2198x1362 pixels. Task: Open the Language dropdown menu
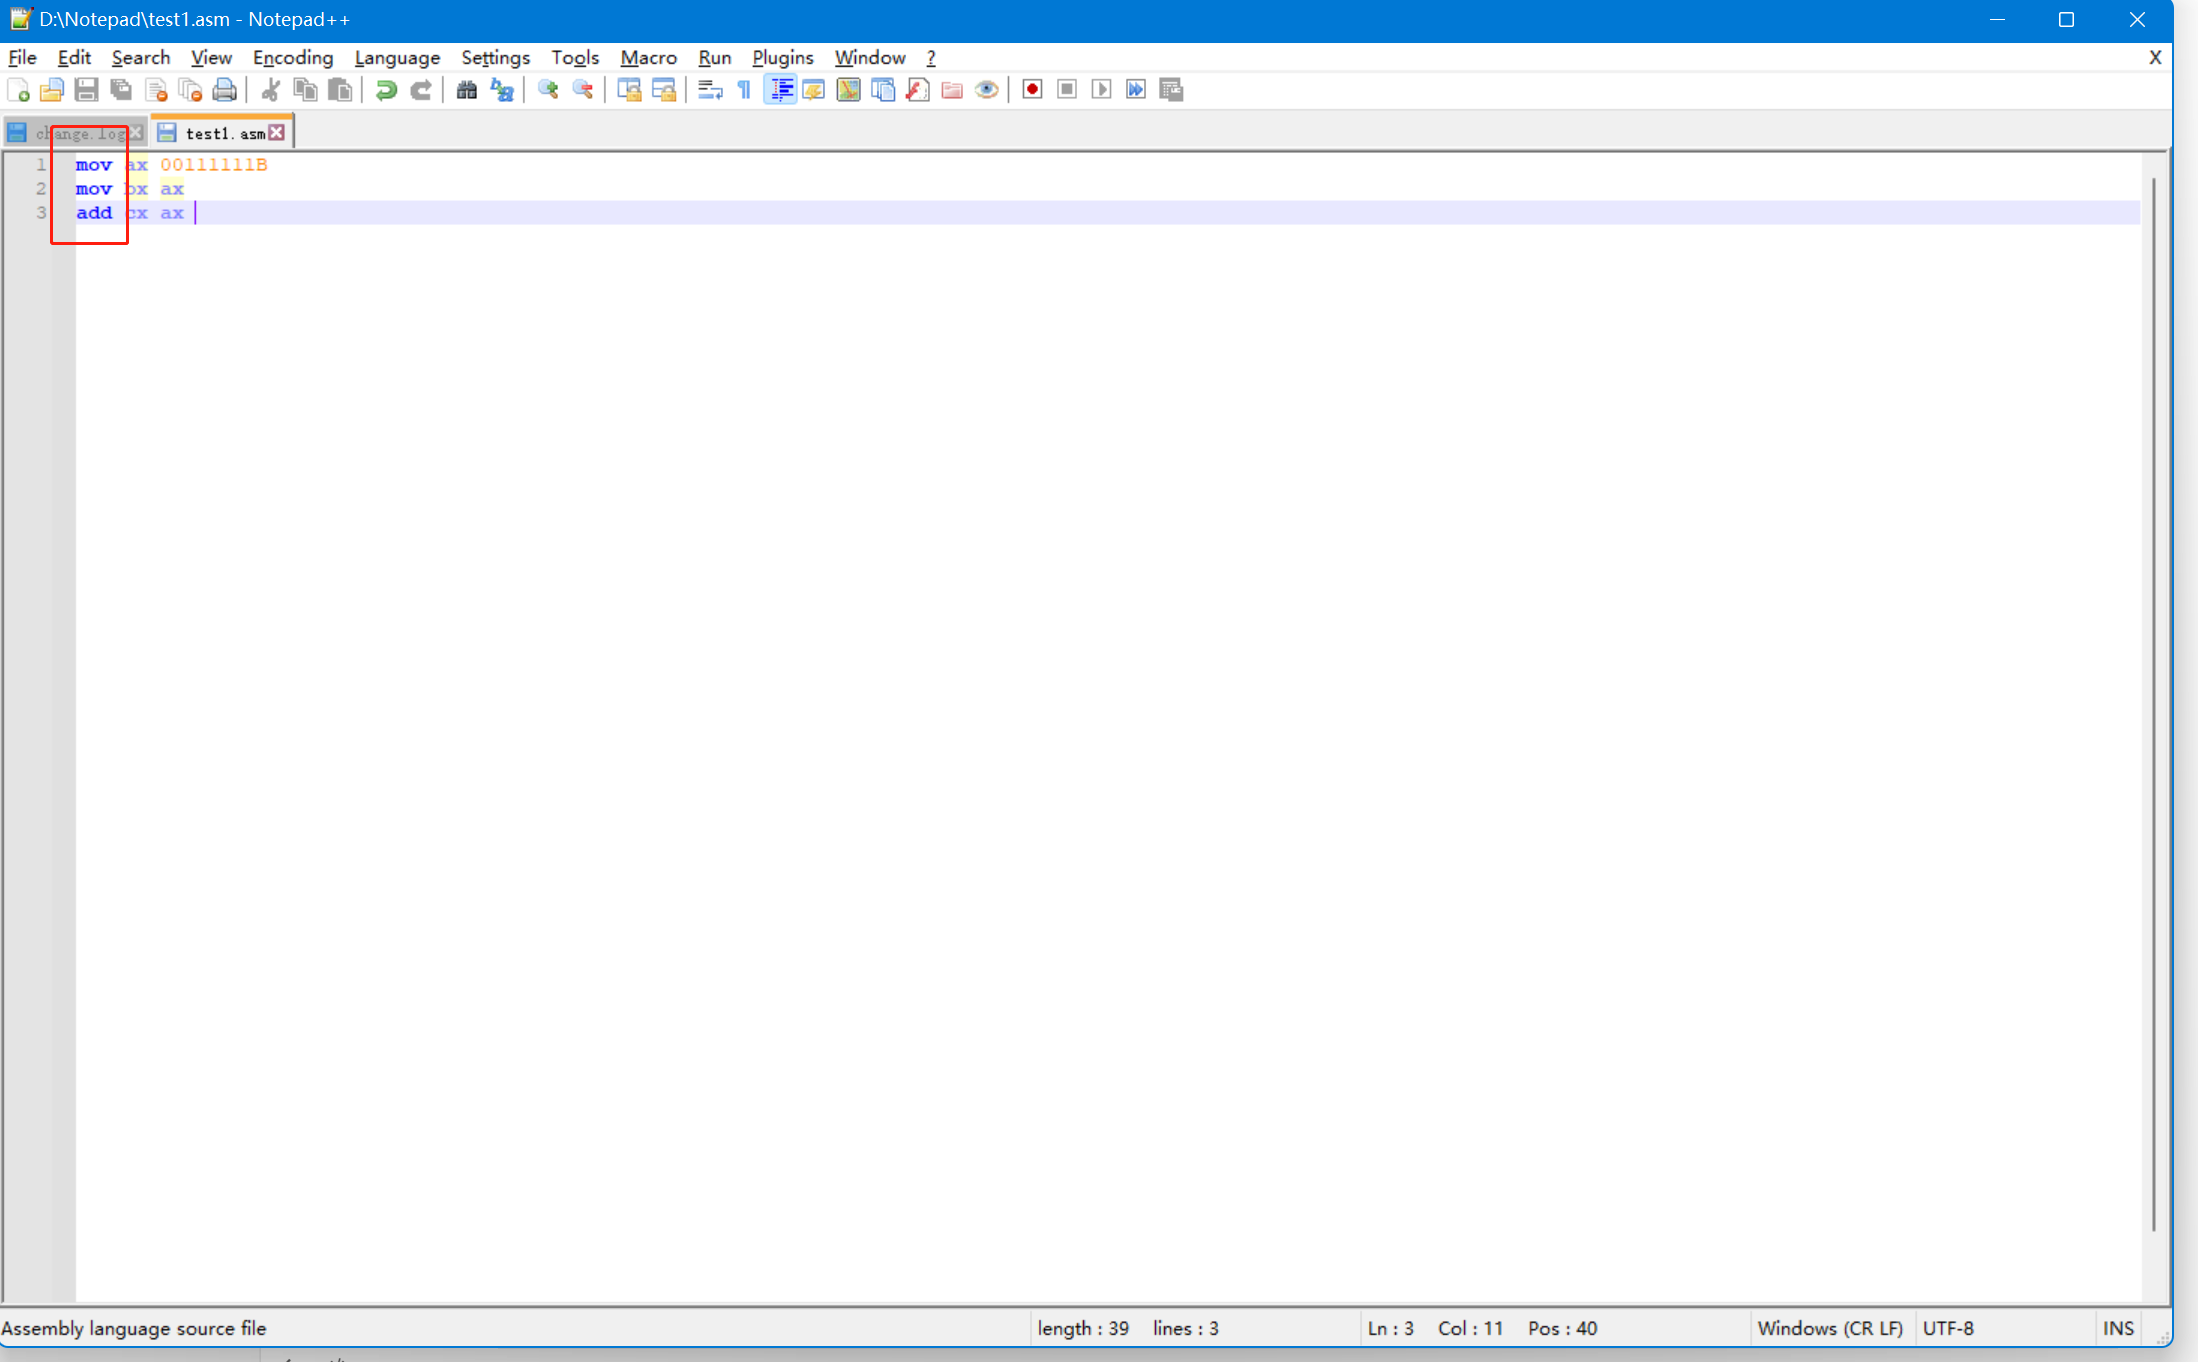pos(396,57)
